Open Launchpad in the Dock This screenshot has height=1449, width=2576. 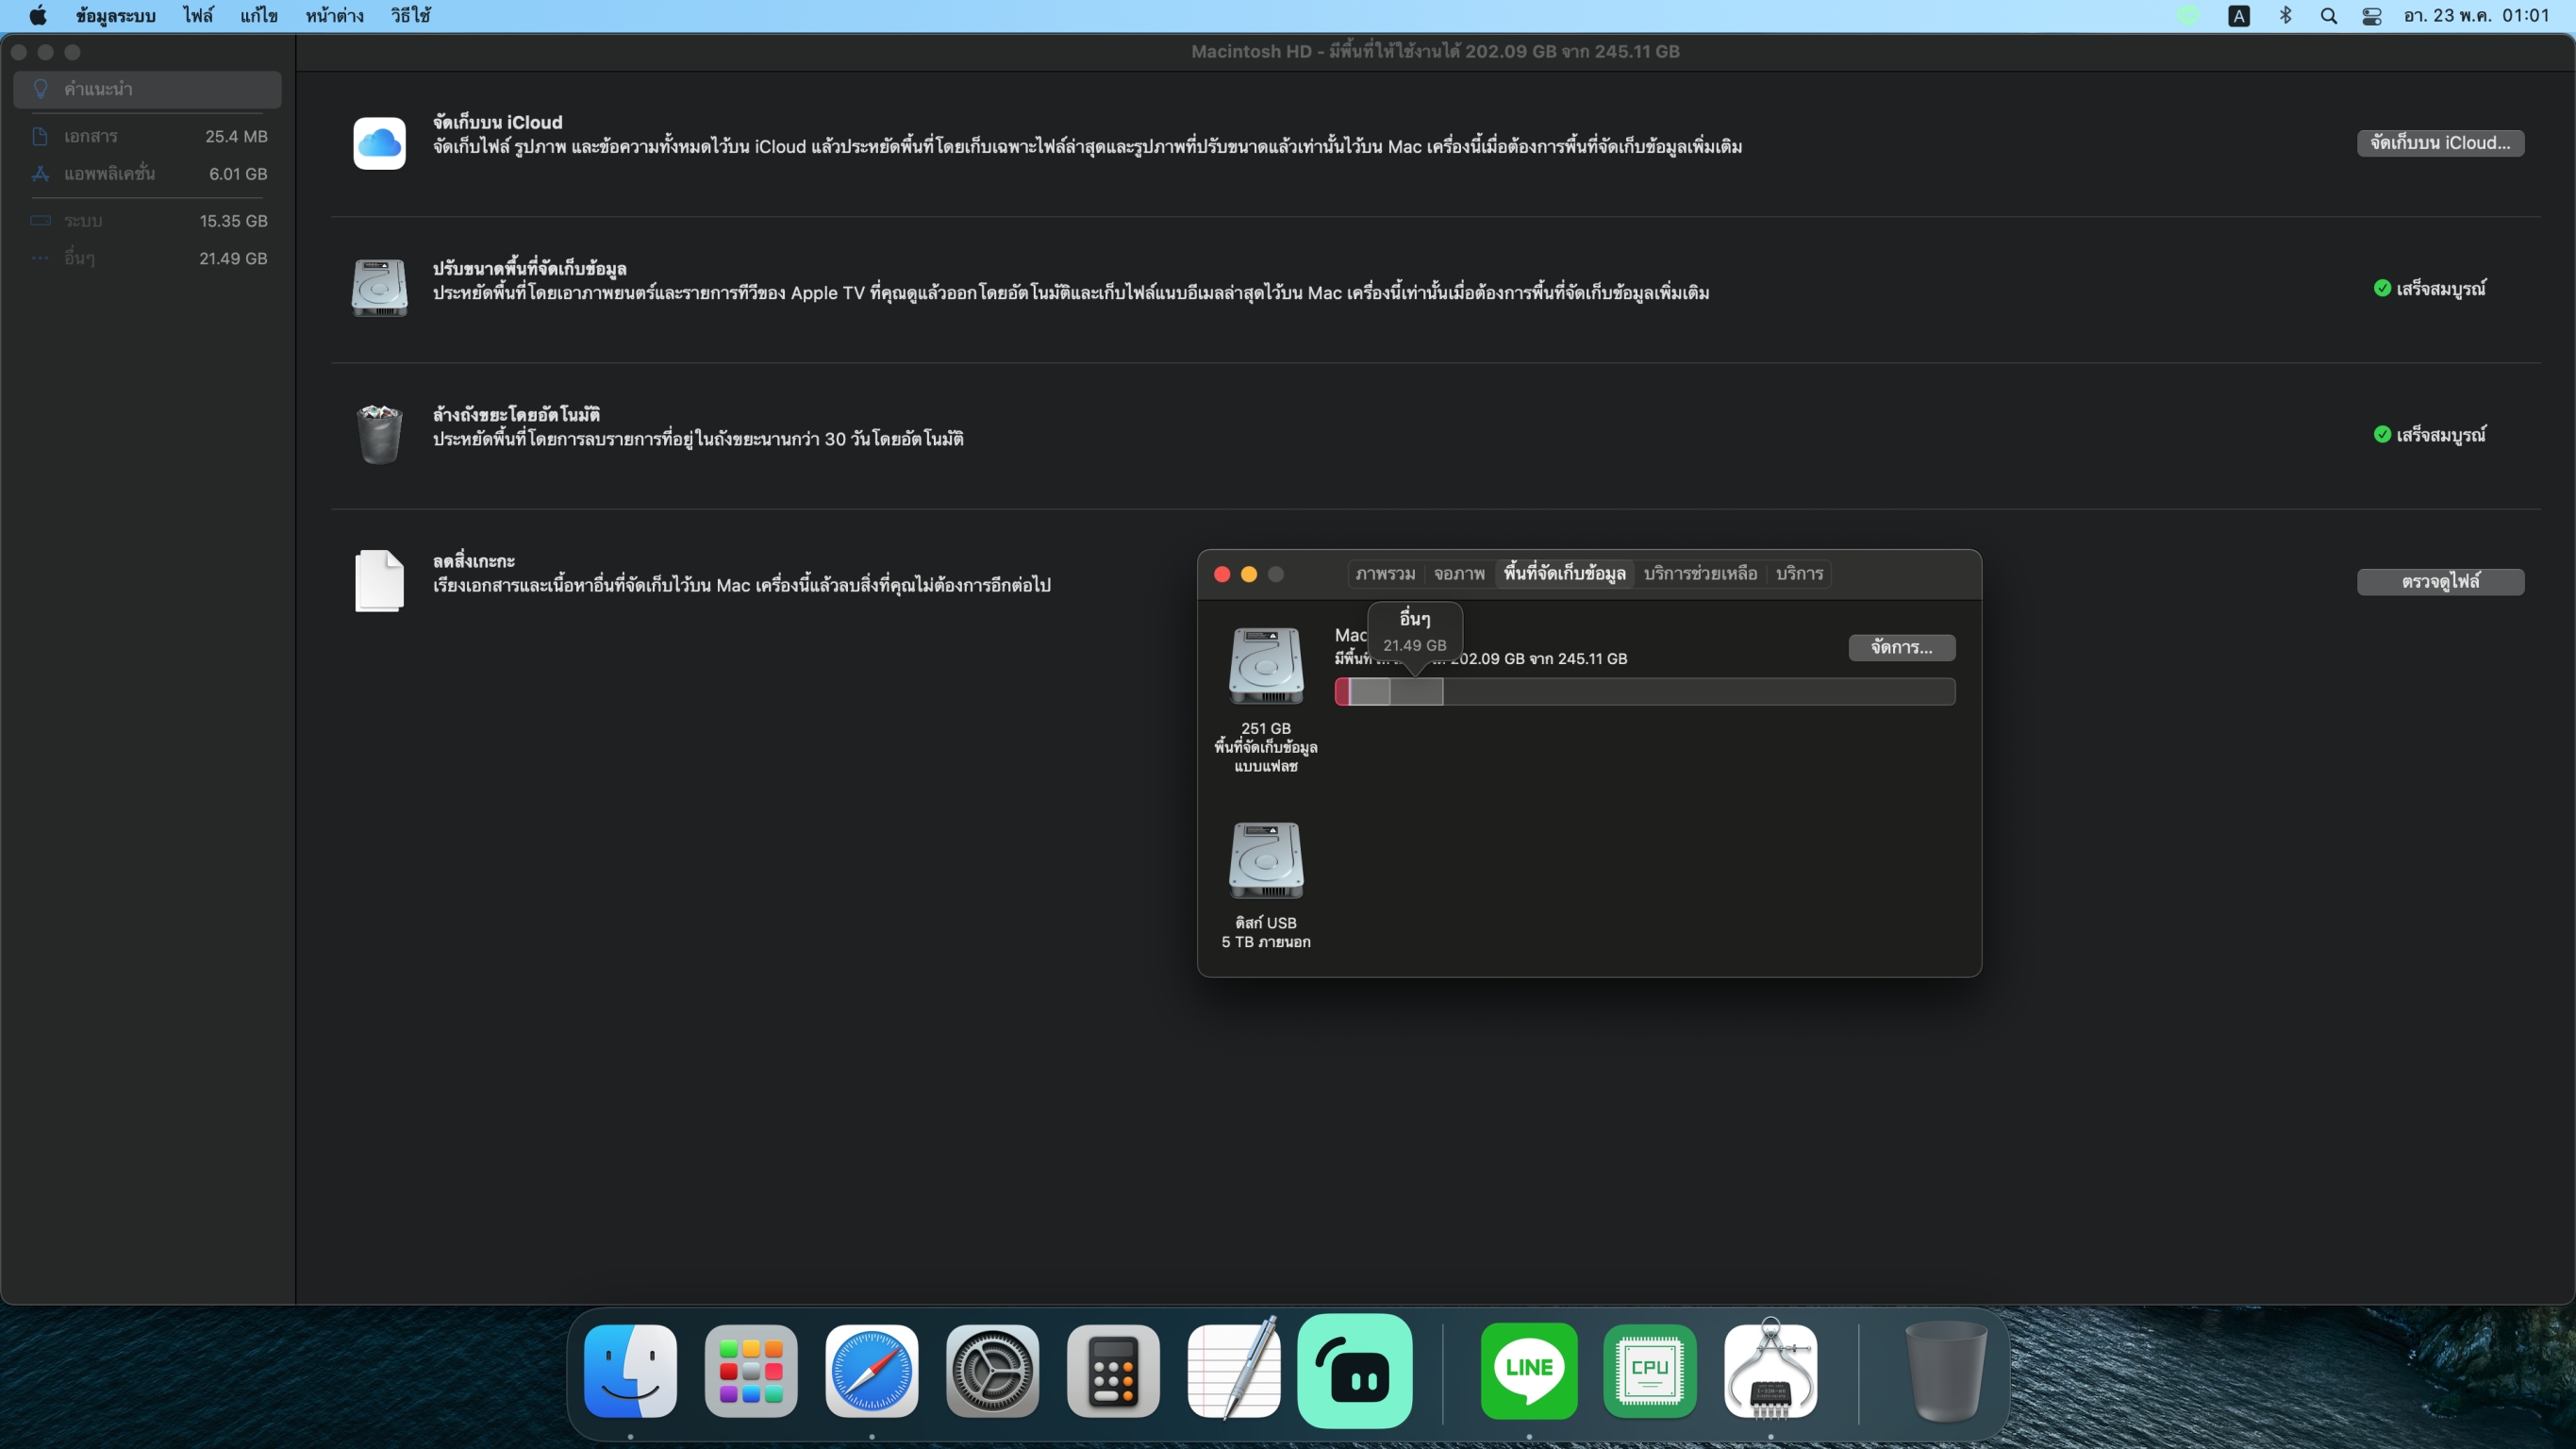click(751, 1371)
